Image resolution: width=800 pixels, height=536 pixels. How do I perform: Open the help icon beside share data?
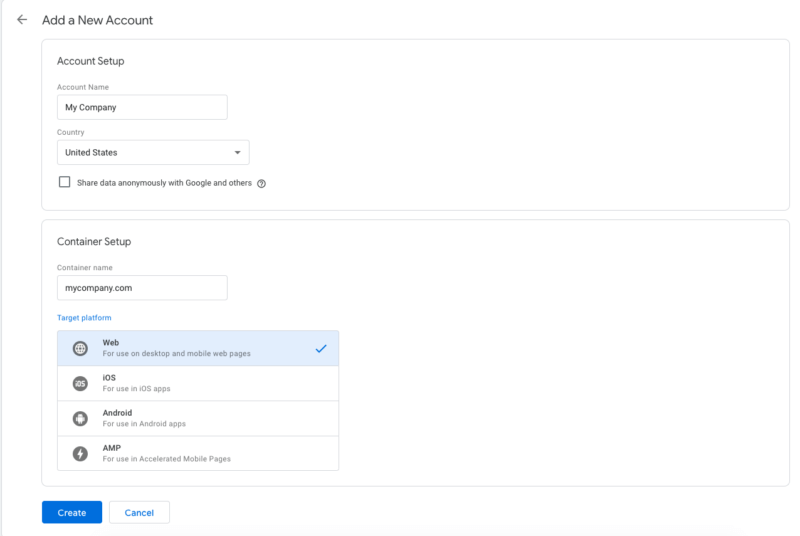click(x=261, y=184)
